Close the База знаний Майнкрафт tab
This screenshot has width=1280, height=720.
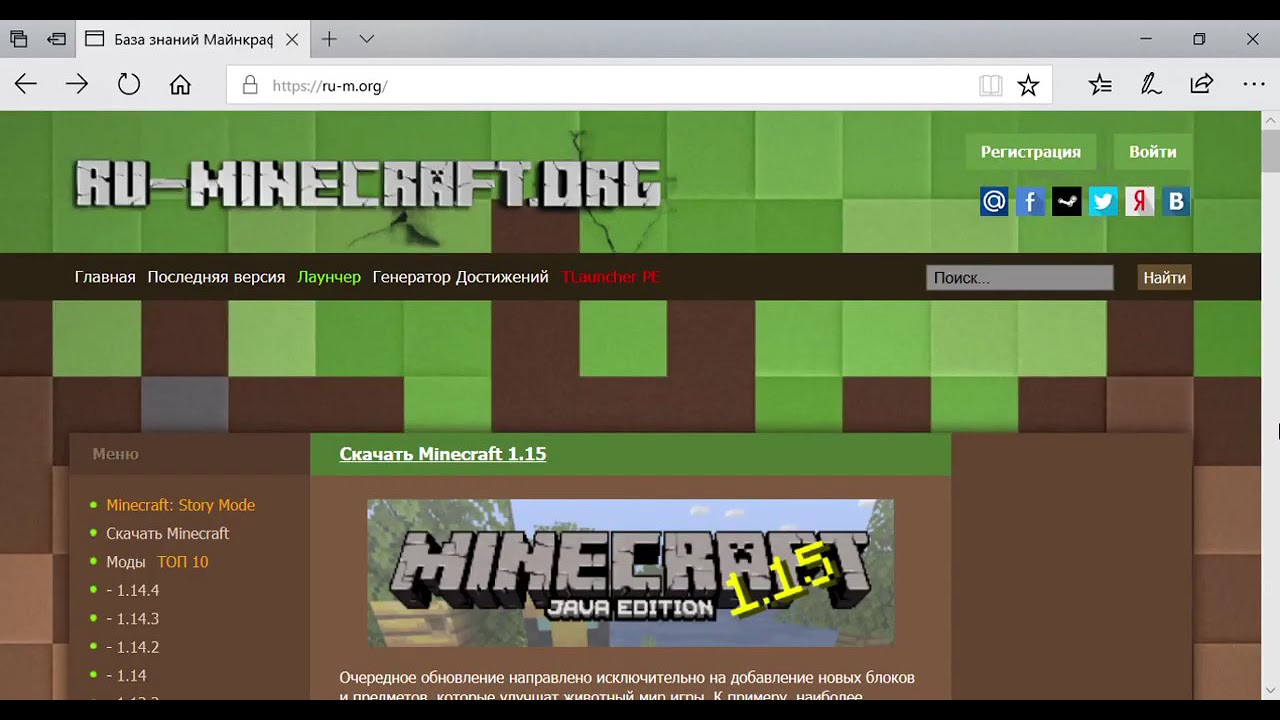coord(291,40)
